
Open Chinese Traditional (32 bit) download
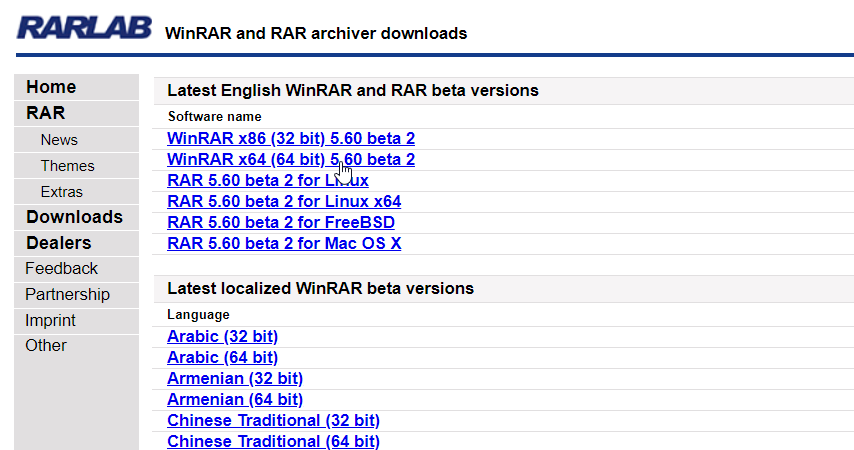273,421
